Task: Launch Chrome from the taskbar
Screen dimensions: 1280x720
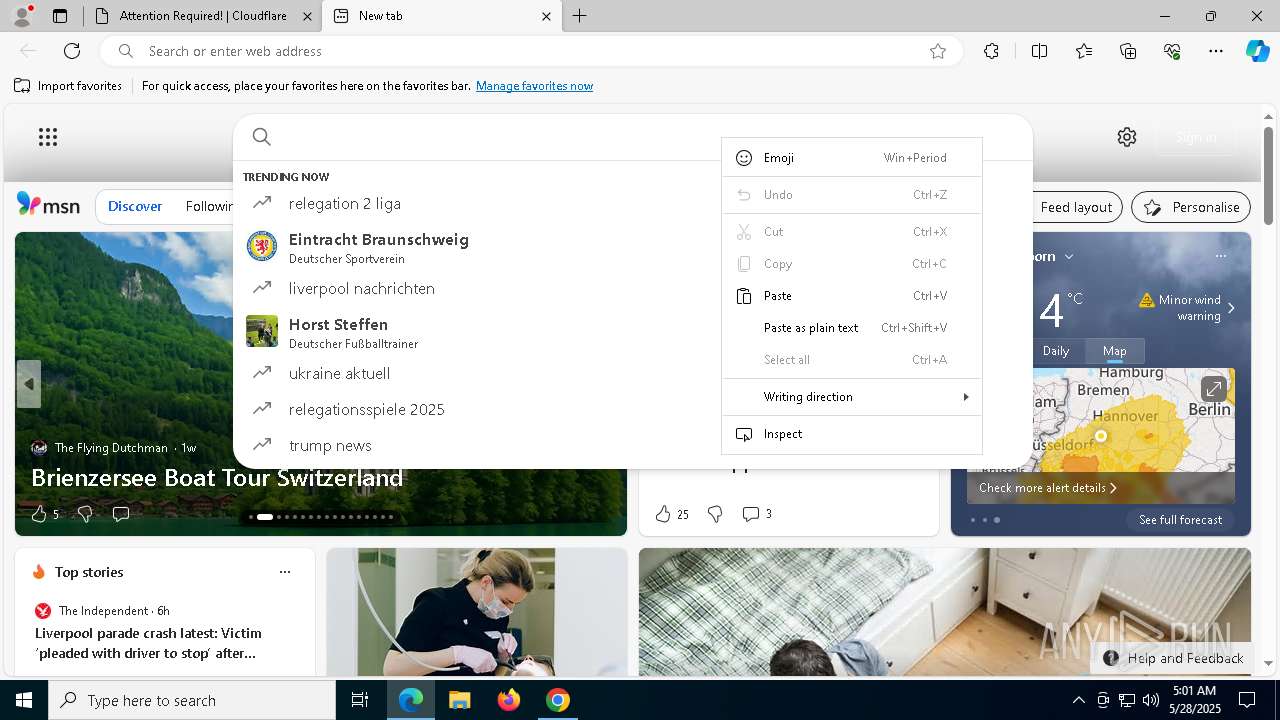Action: point(558,700)
